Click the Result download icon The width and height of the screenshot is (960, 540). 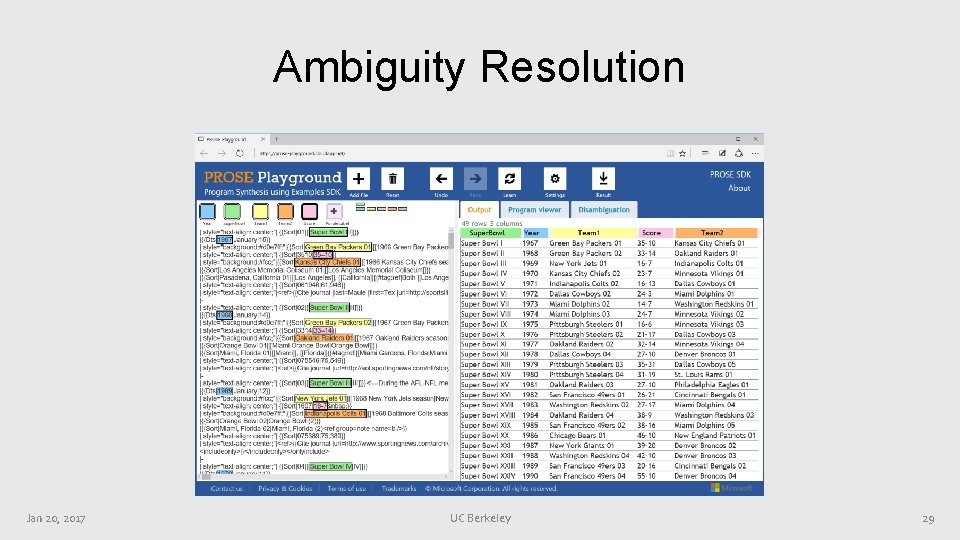pyautogui.click(x=603, y=179)
